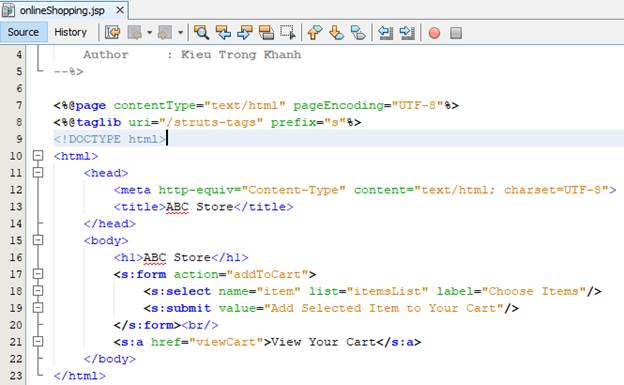Click the '--%>' comment end on line 5
The width and height of the screenshot is (624, 385).
[x=68, y=72]
